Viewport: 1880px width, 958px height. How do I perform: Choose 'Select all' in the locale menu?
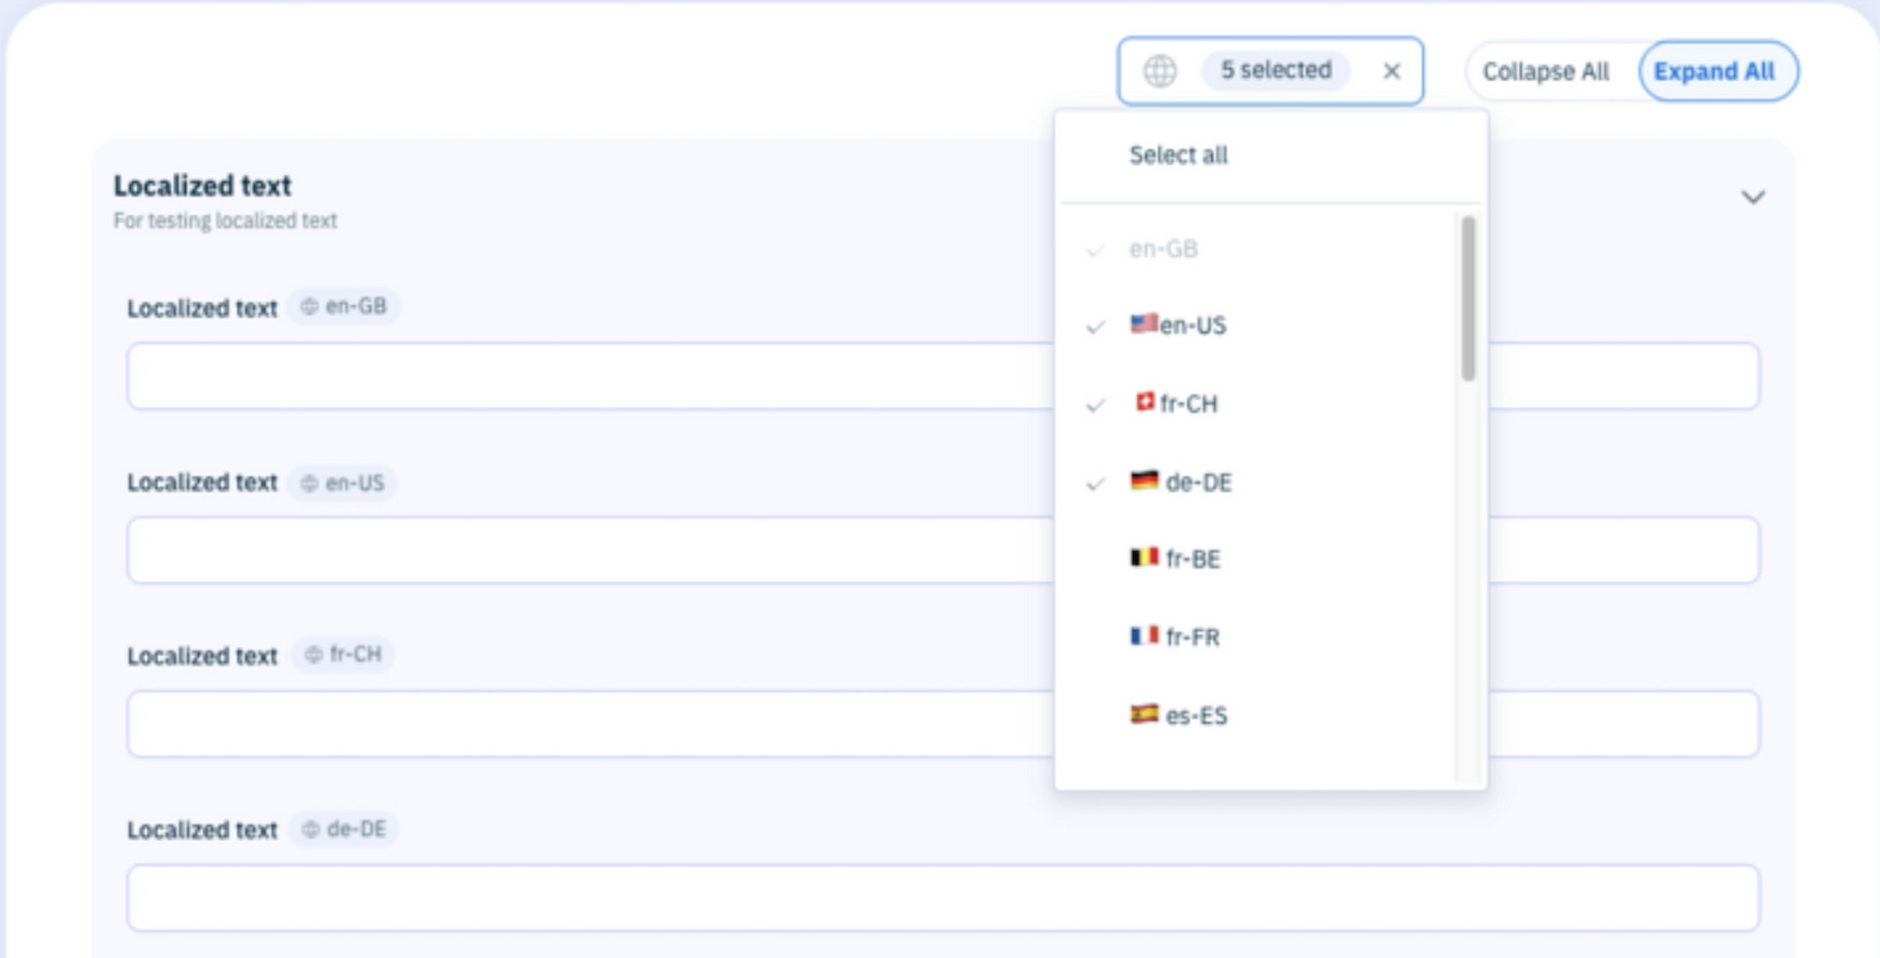pyautogui.click(x=1178, y=155)
